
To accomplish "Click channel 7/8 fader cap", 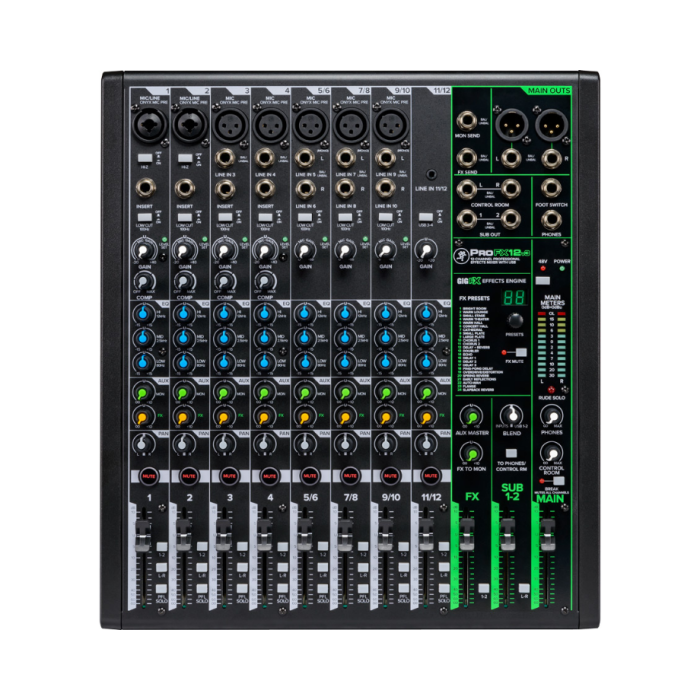I will [345, 535].
